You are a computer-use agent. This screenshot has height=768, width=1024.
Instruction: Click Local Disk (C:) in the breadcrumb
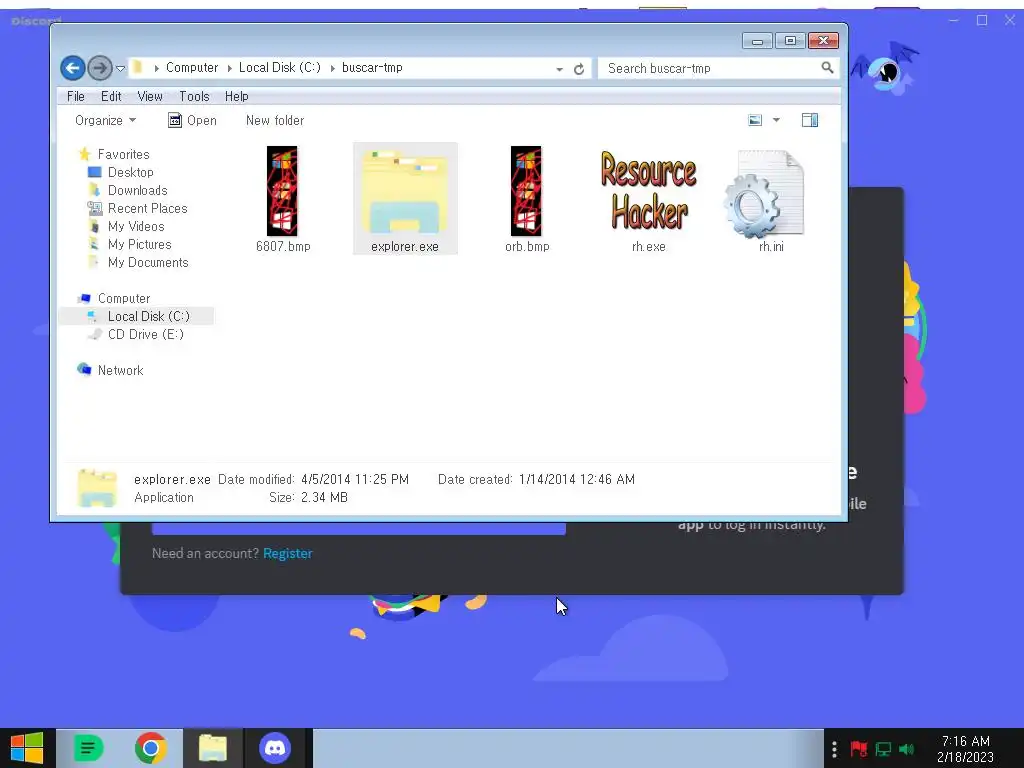click(x=280, y=67)
